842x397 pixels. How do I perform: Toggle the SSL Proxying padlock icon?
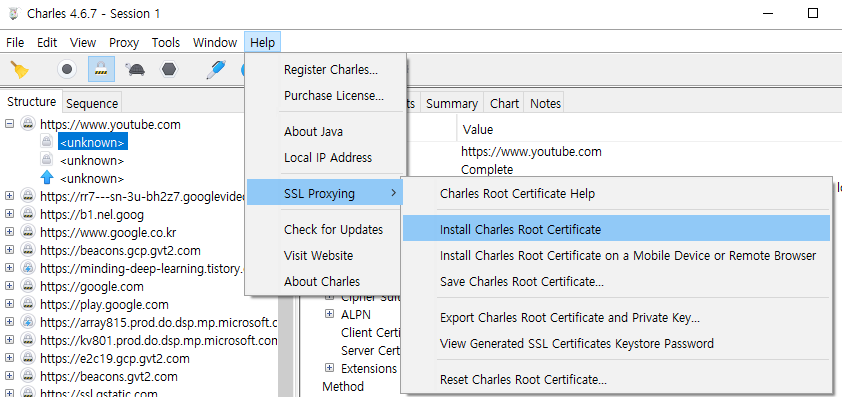tap(101, 69)
